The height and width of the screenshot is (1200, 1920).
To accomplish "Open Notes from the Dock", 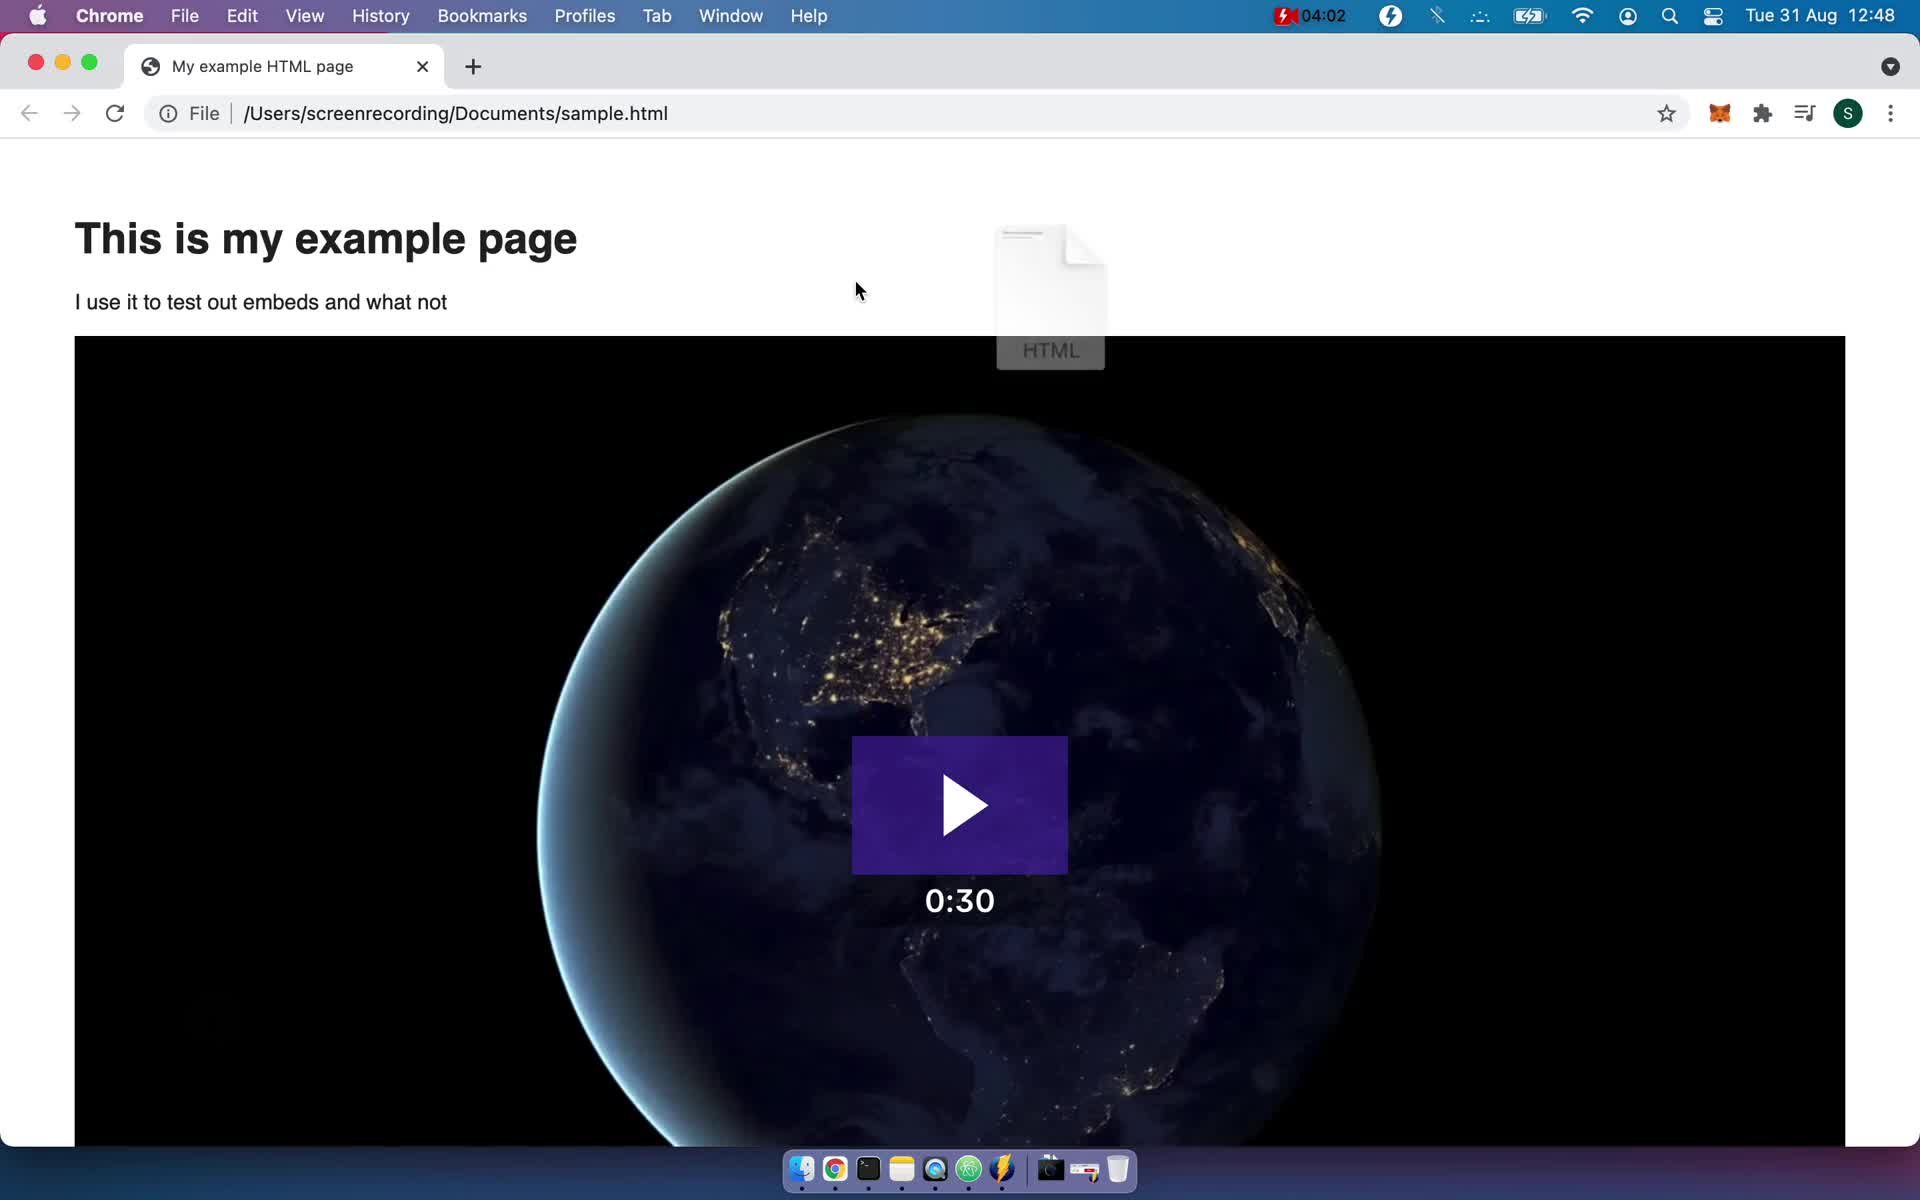I will coord(902,1169).
